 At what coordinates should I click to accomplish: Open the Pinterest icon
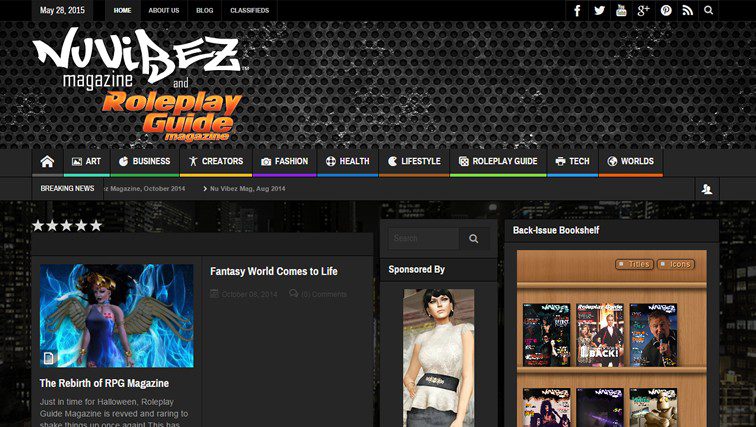click(x=666, y=10)
